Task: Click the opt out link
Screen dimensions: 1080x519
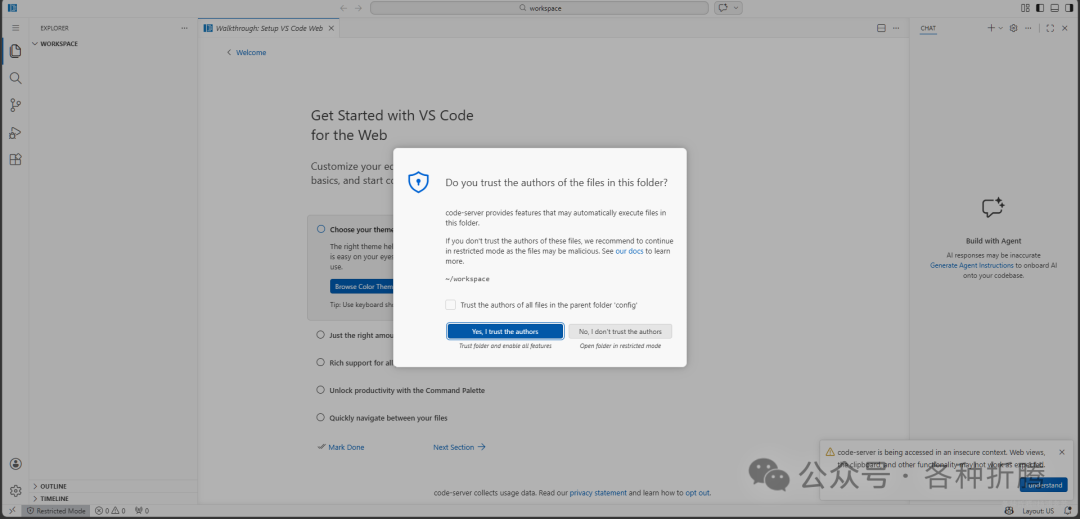Action: click(697, 493)
